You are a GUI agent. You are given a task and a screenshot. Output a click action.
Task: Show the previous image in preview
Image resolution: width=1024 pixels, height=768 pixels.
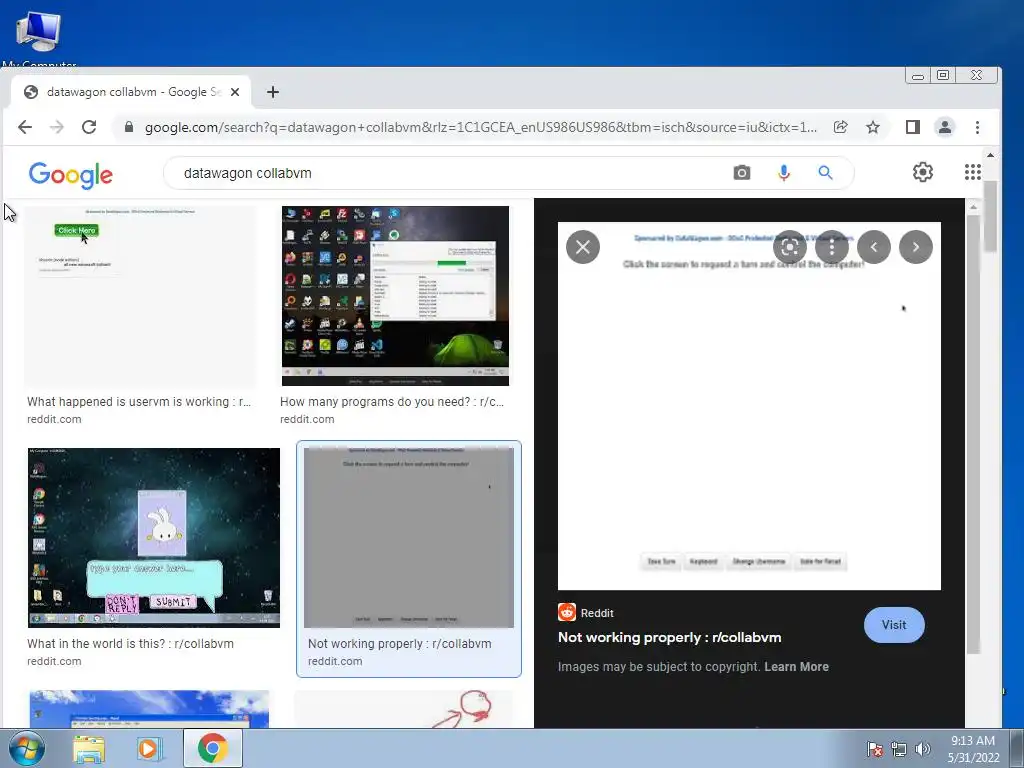pos(874,248)
